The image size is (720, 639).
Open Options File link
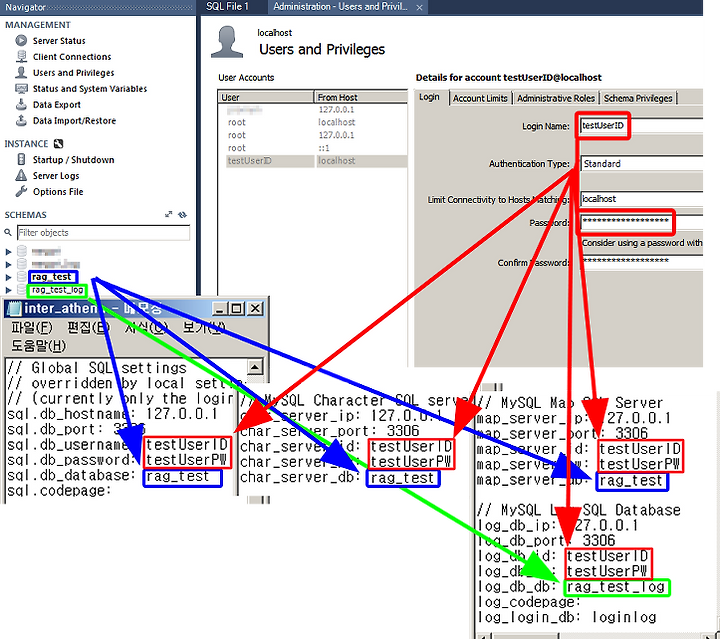58,192
